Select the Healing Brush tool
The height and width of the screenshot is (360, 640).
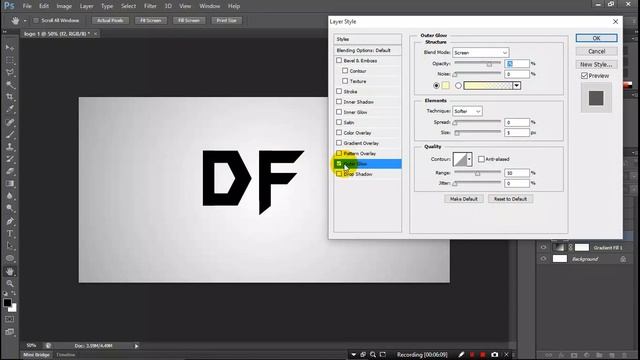point(10,122)
